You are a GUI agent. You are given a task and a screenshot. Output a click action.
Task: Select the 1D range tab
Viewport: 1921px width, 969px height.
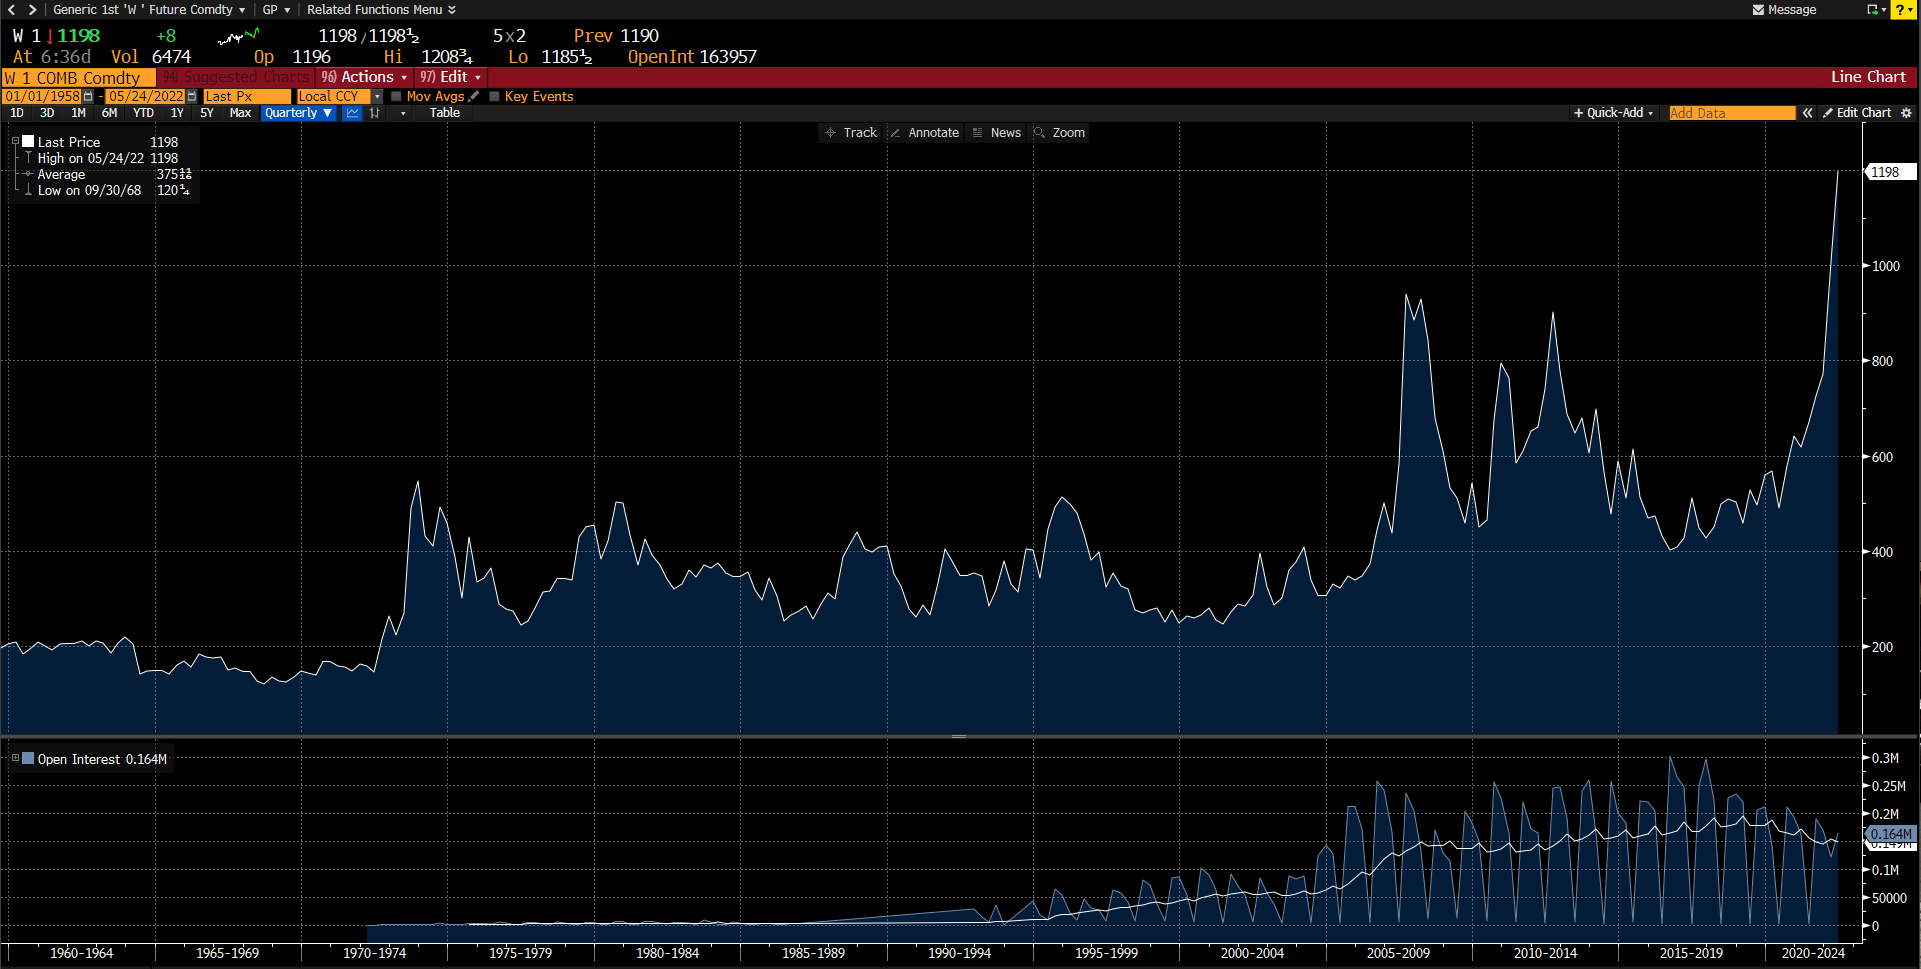(17, 113)
